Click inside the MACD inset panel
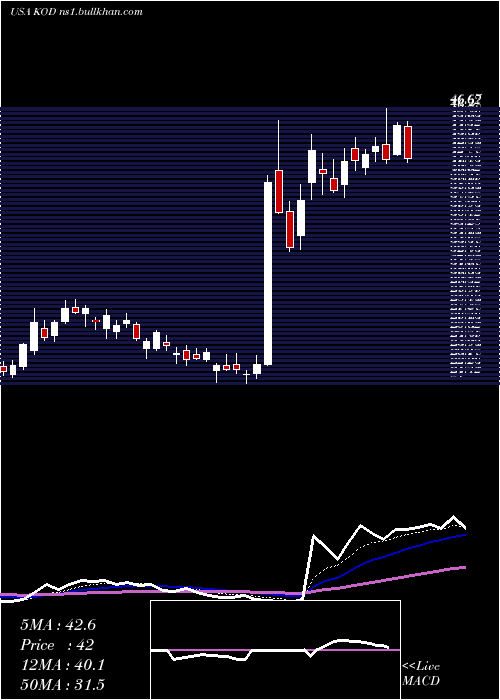Image resolution: width=500 pixels, height=700 pixels. [275, 650]
